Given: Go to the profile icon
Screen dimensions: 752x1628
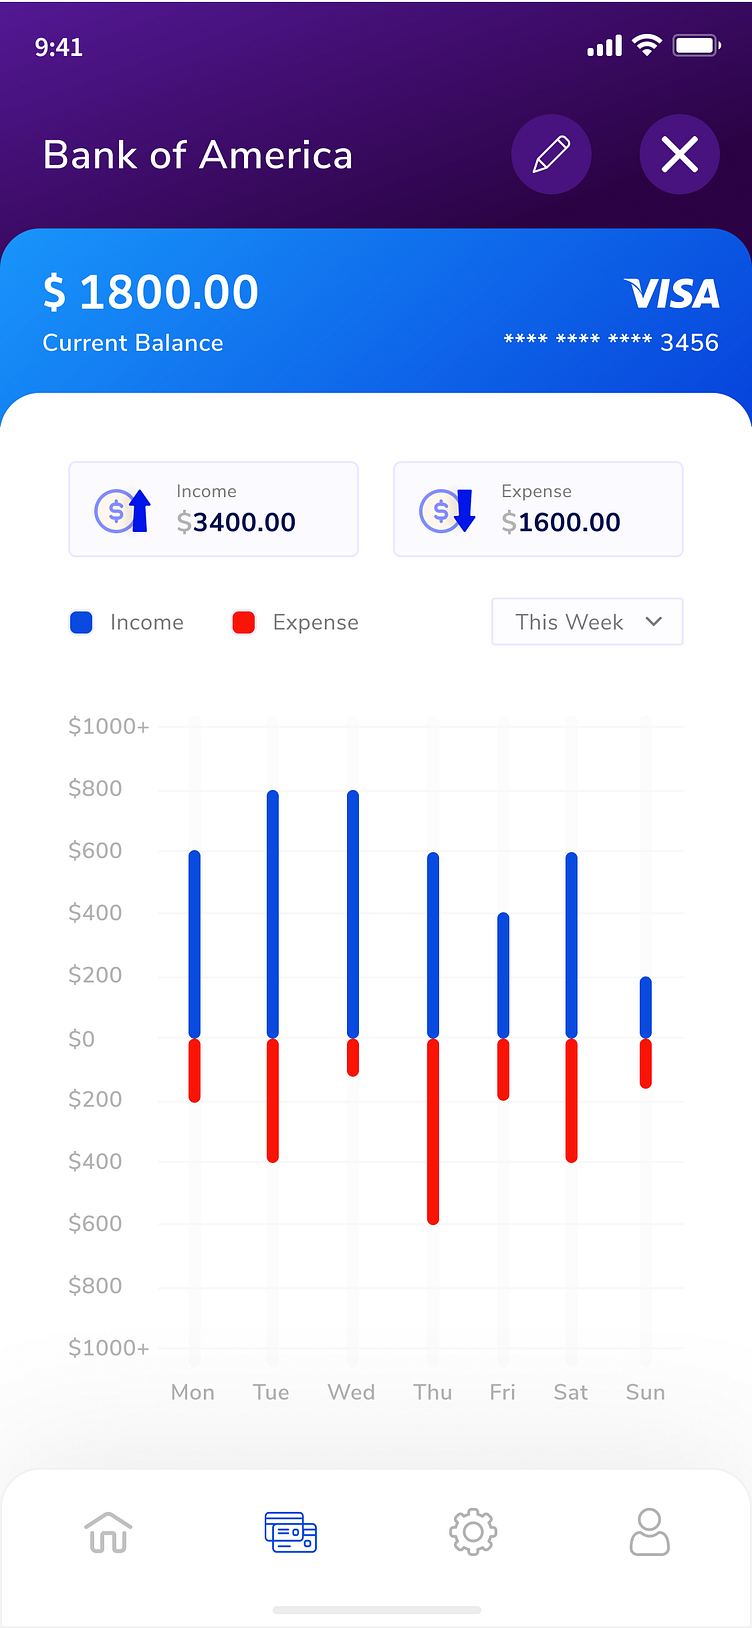Looking at the screenshot, I should pyautogui.click(x=649, y=1531).
